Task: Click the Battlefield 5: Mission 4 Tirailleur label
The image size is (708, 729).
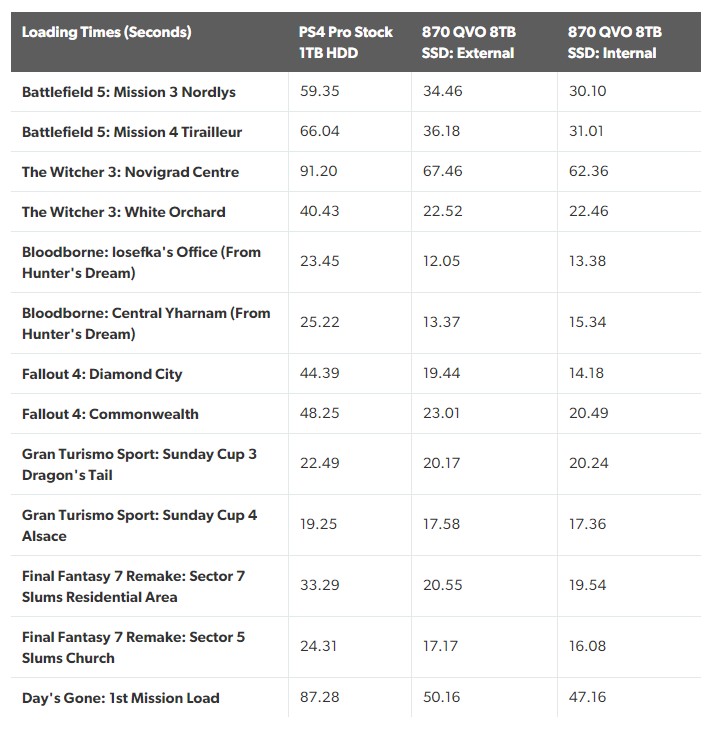Action: 132,132
